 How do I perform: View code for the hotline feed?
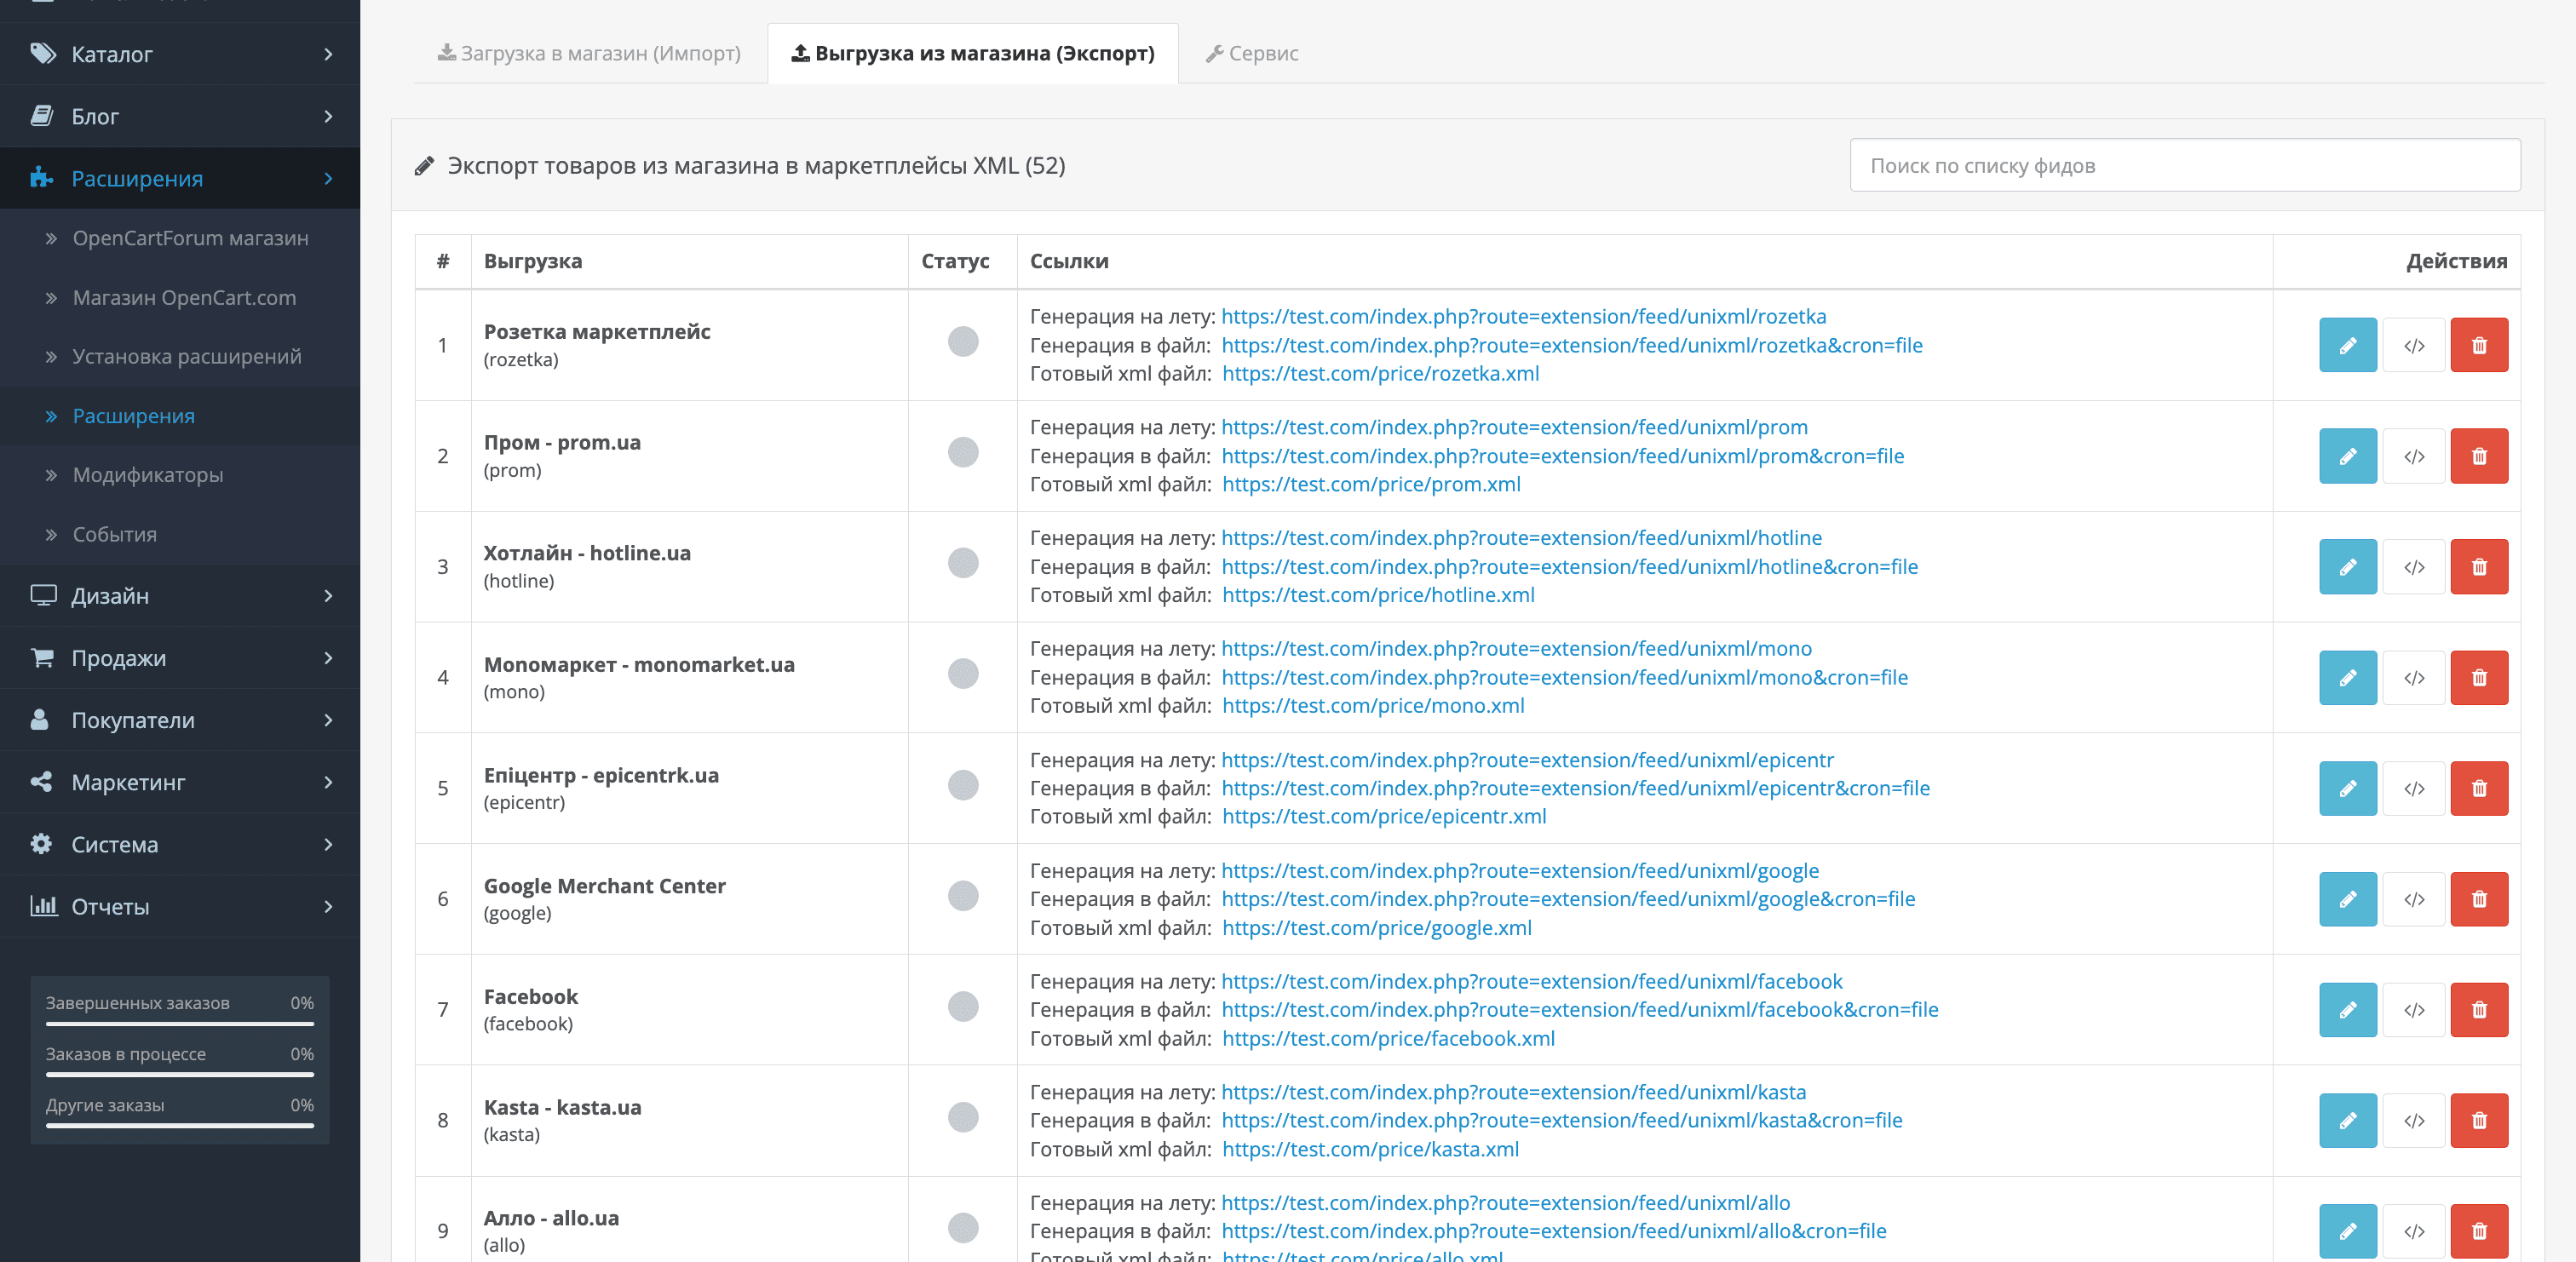[x=2413, y=567]
